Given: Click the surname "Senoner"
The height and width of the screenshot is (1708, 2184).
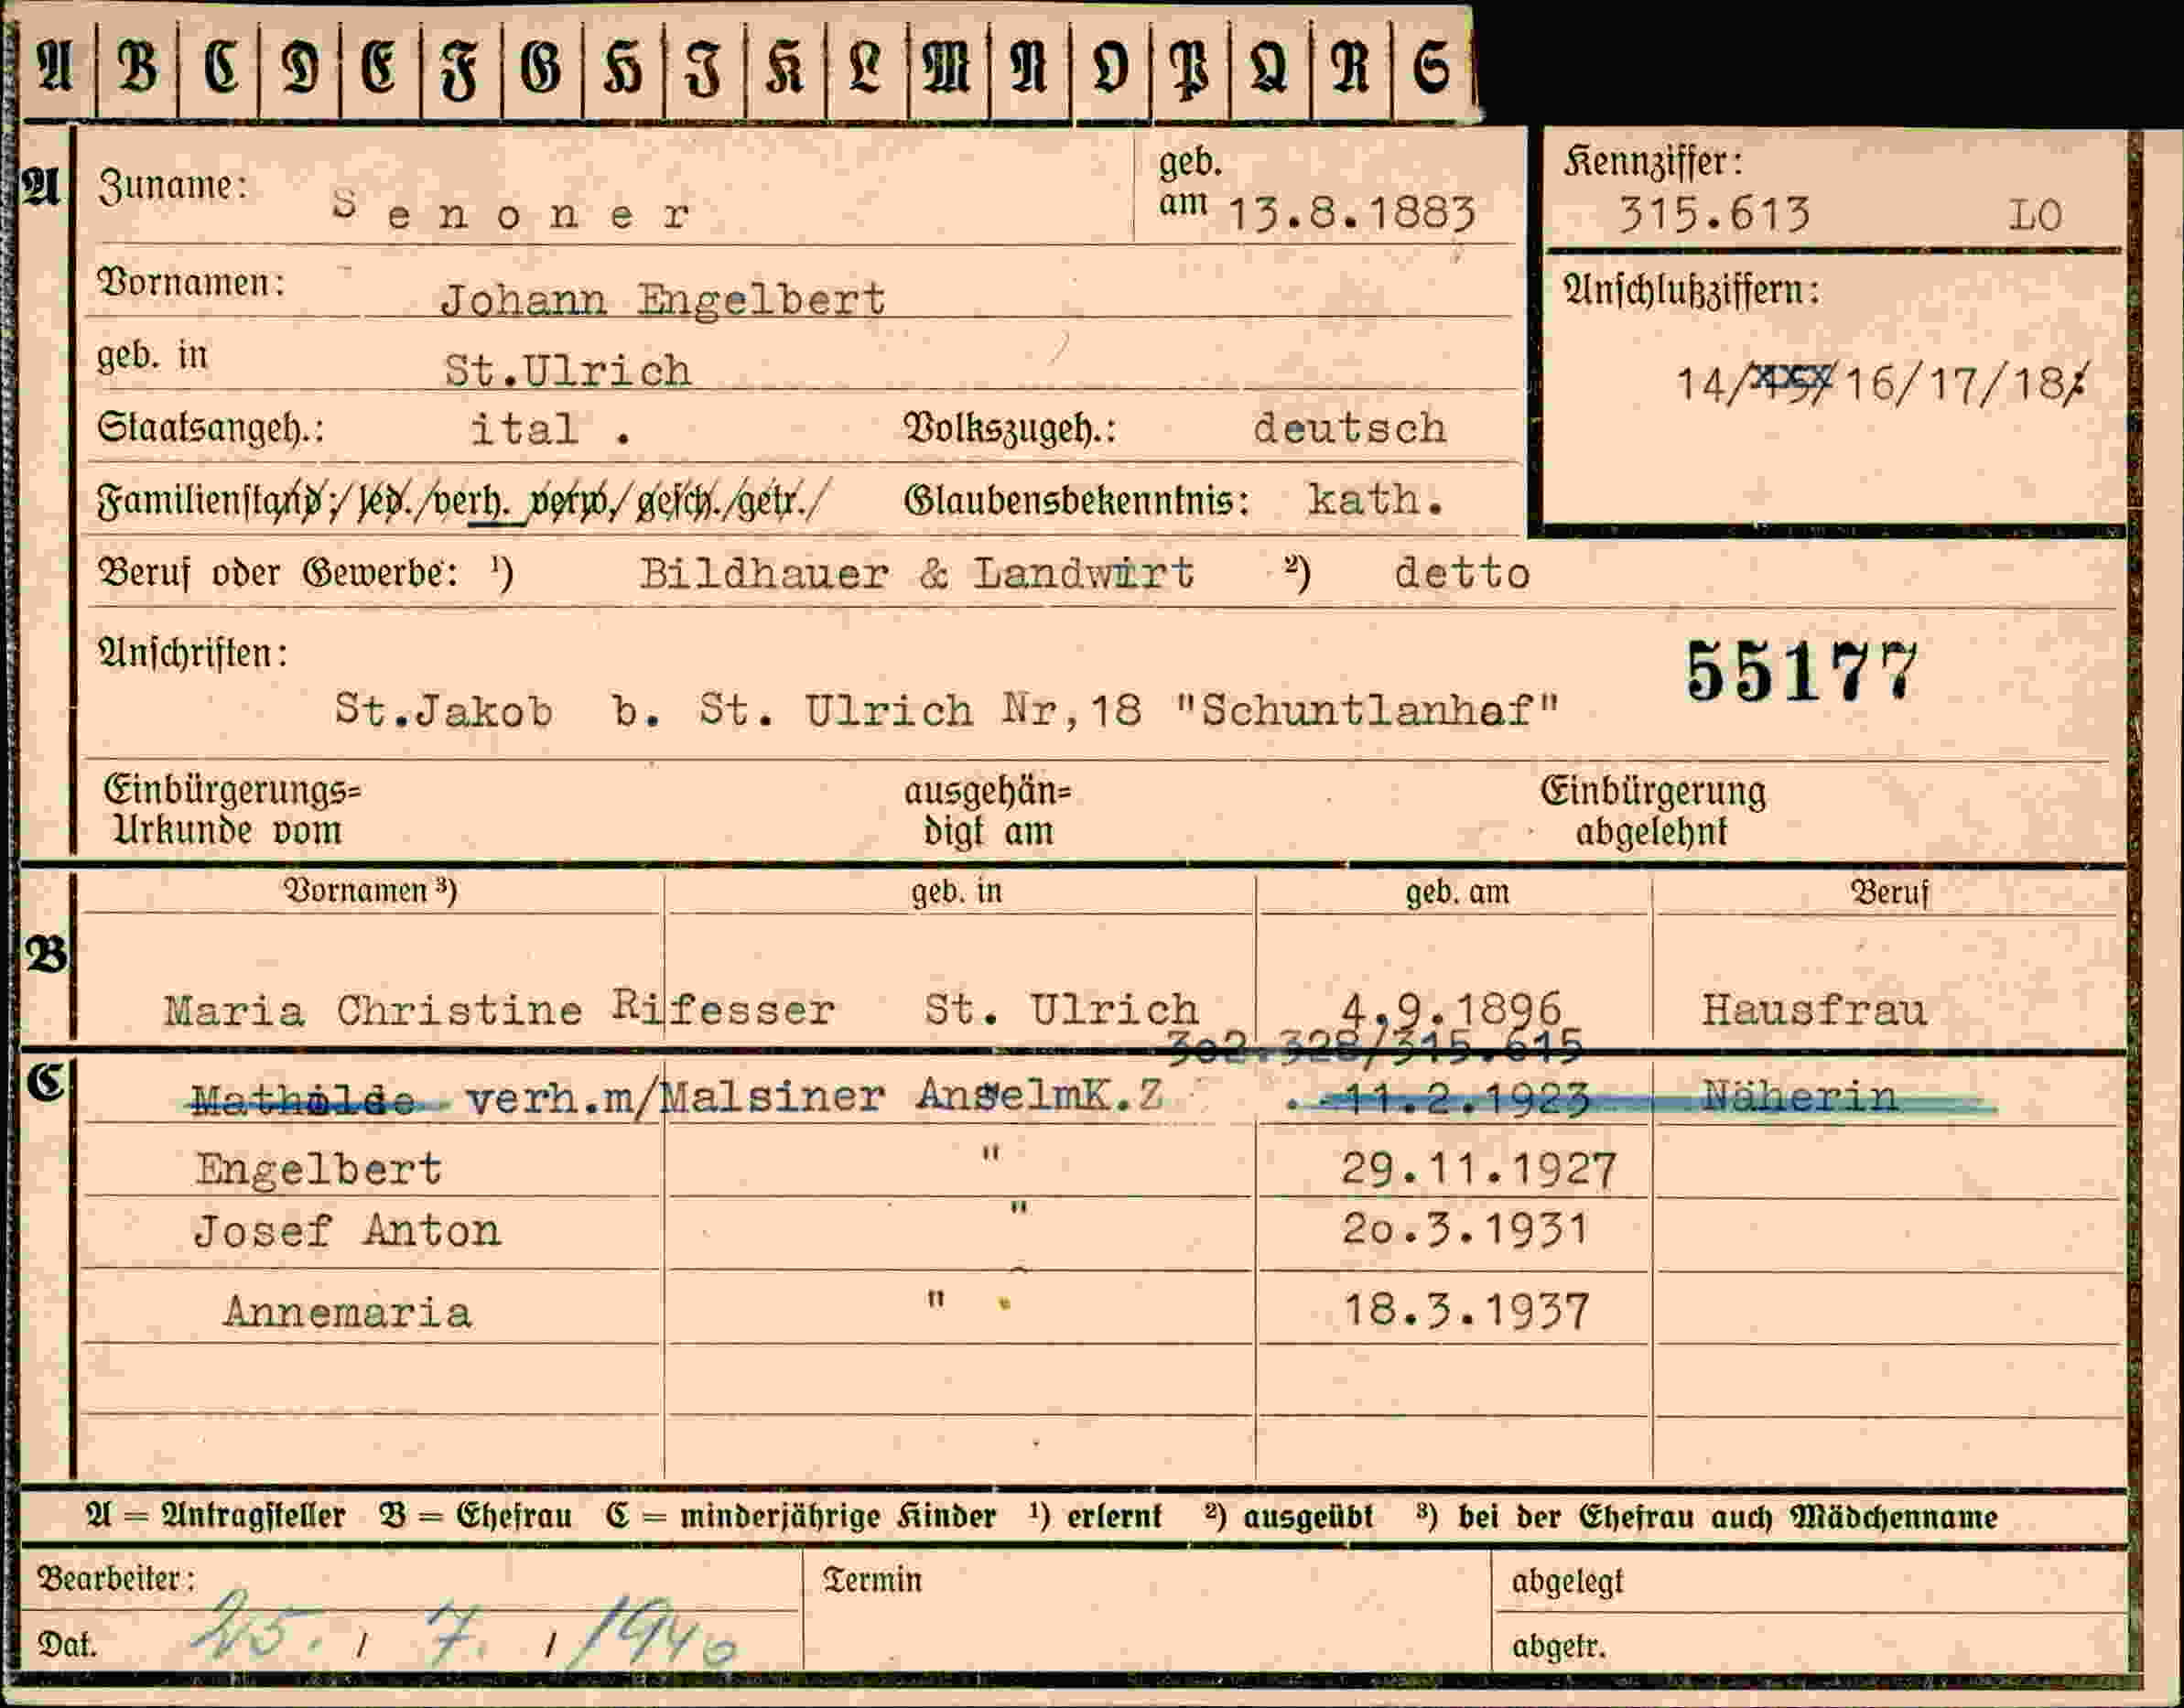Looking at the screenshot, I should click(512, 212).
